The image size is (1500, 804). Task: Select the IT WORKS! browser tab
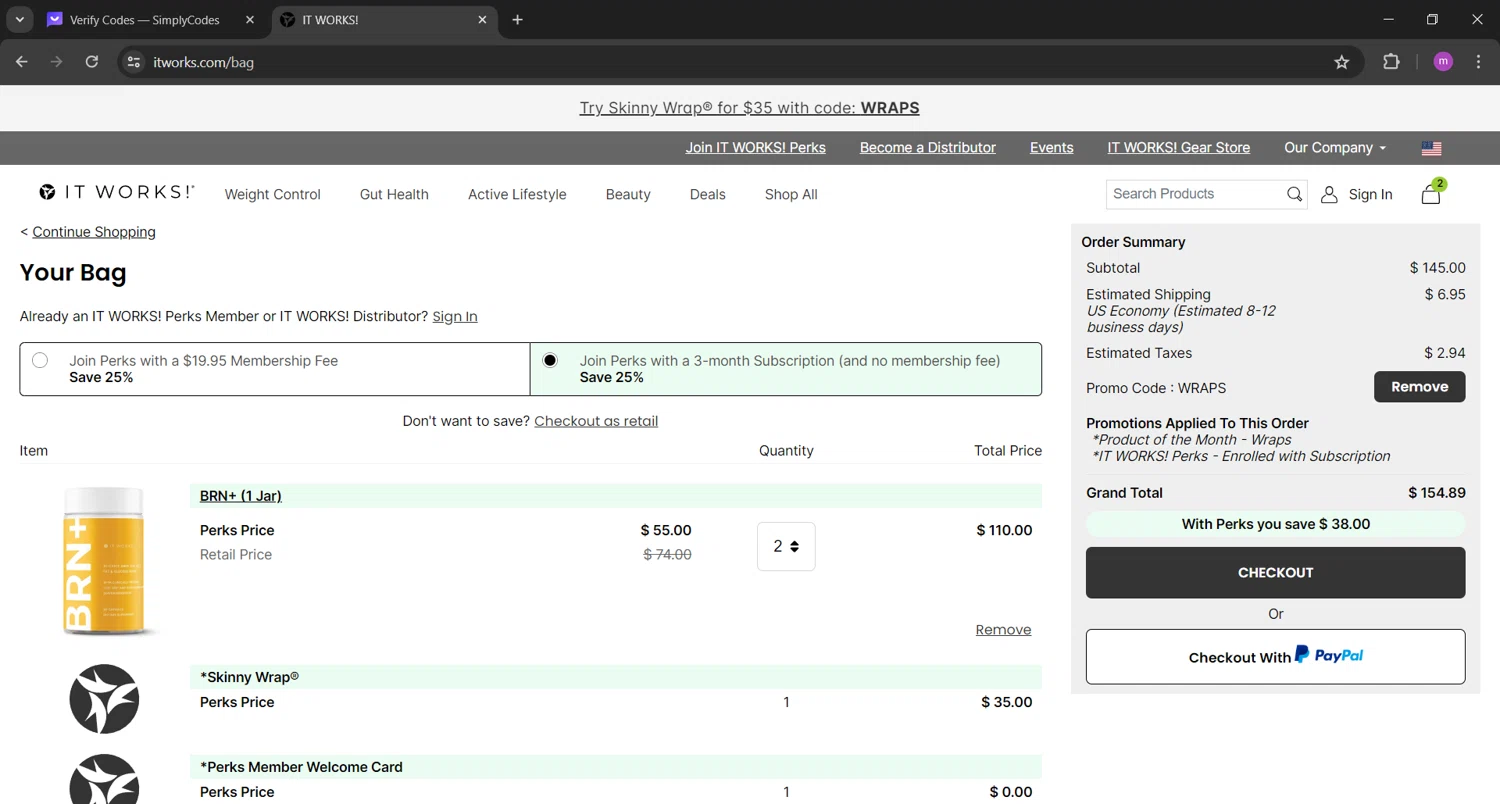point(385,20)
